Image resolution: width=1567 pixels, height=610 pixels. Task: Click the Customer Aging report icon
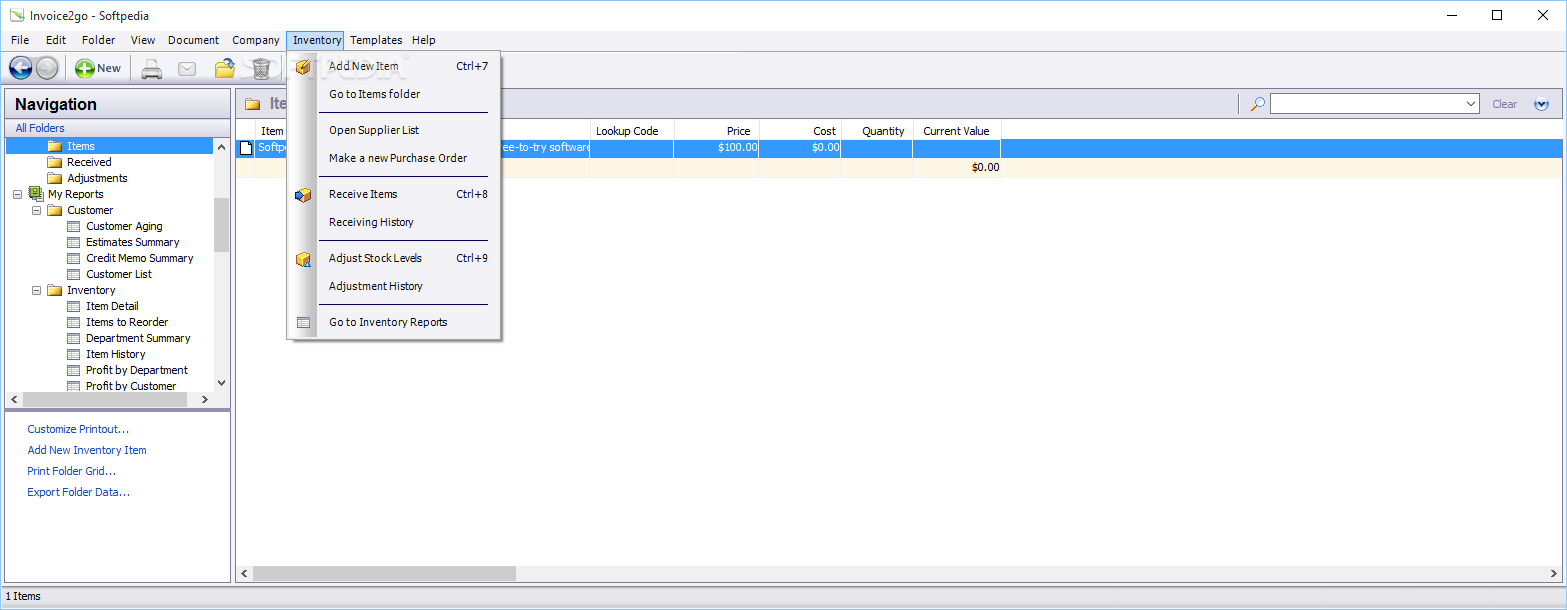(x=74, y=226)
